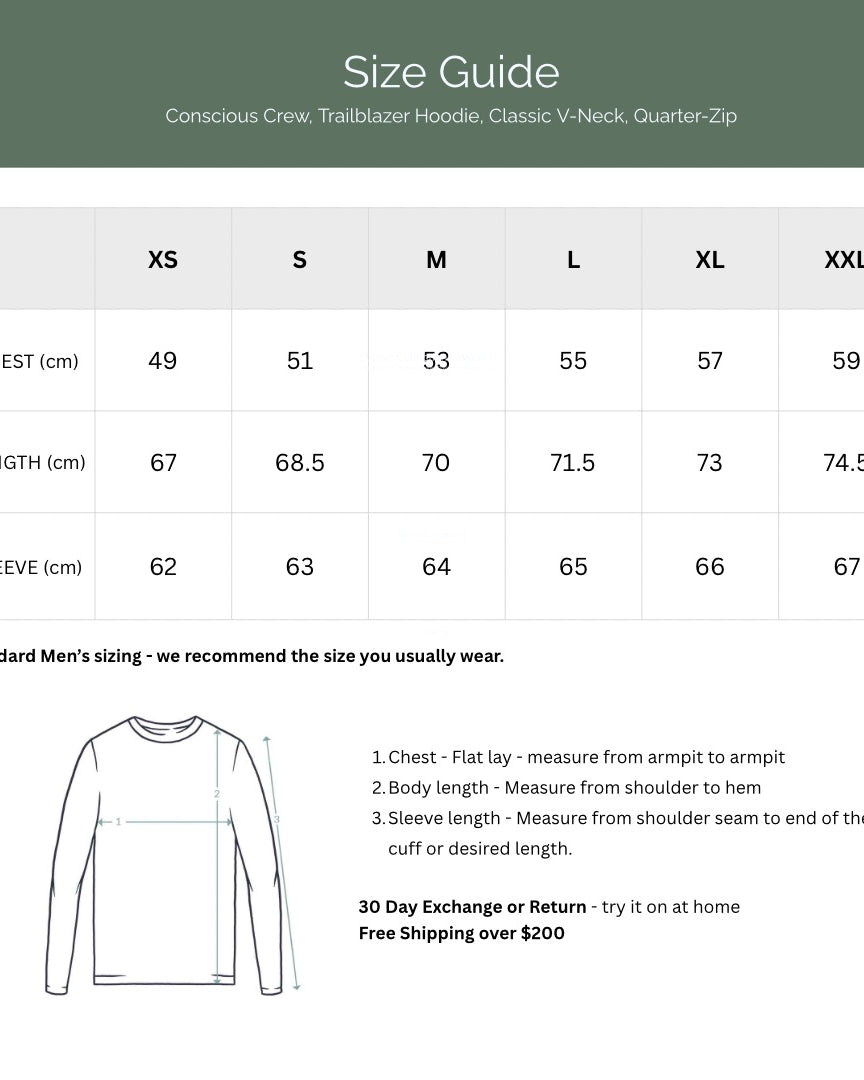Click the length value 68.5 for size S
The width and height of the screenshot is (864, 1080).
300,463
